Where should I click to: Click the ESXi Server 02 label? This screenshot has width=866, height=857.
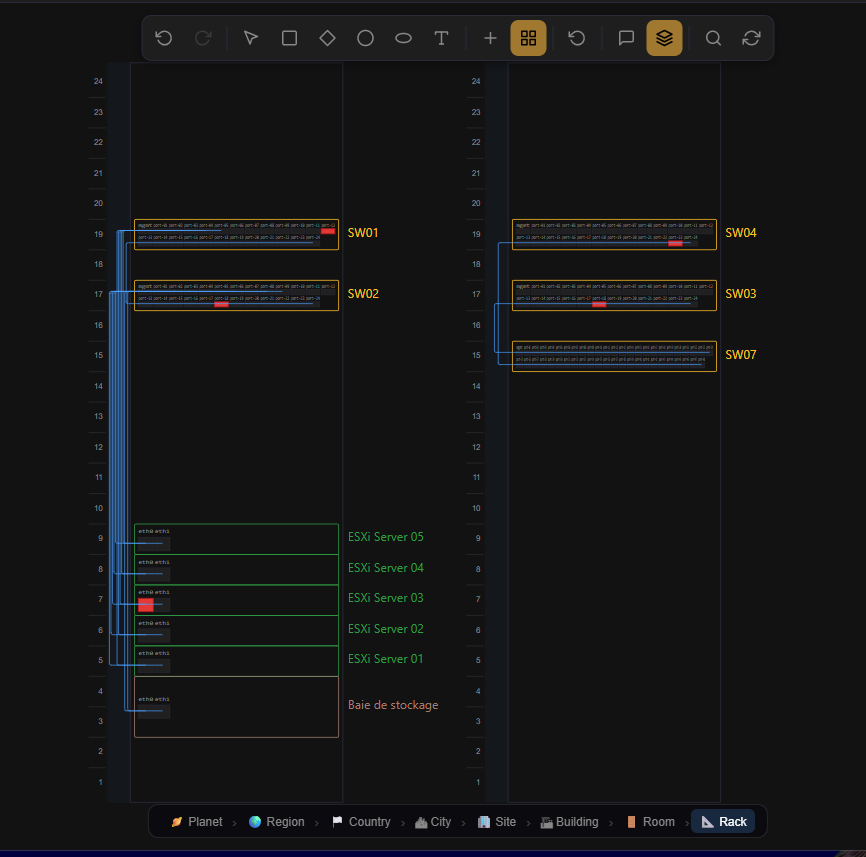(386, 628)
